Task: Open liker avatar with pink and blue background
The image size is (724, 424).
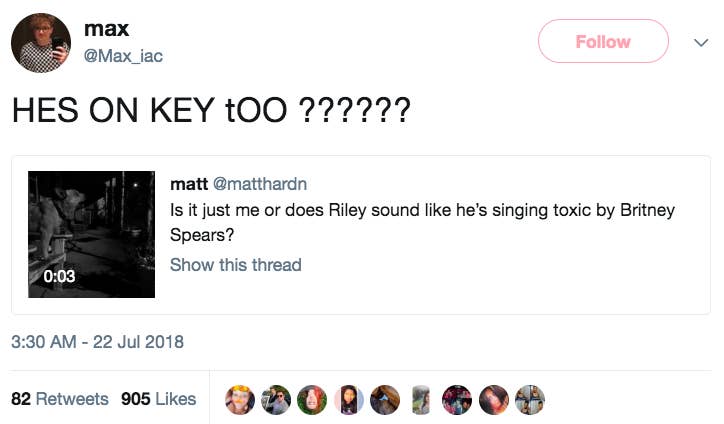Action: point(349,399)
